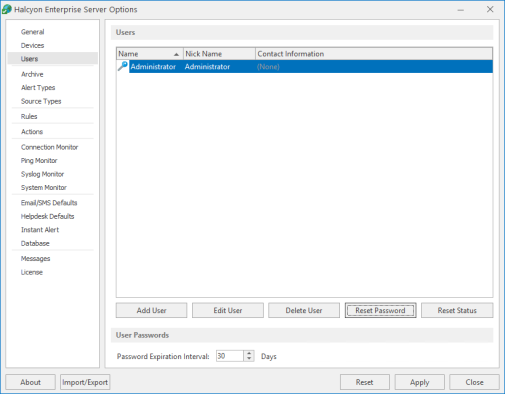The width and height of the screenshot is (505, 394).
Task: Click the Edit User button
Action: [x=228, y=310]
